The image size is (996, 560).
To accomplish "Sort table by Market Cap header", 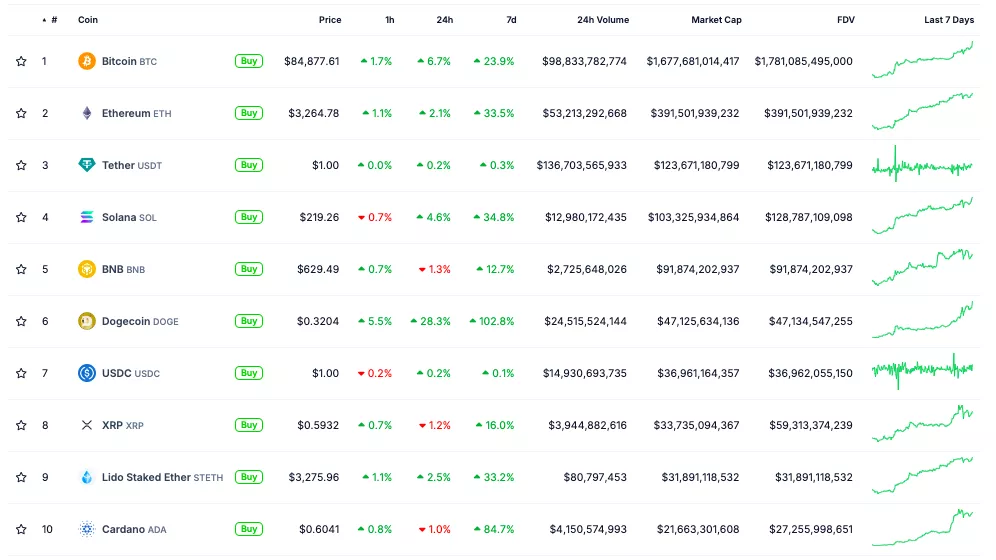I will 715,20.
